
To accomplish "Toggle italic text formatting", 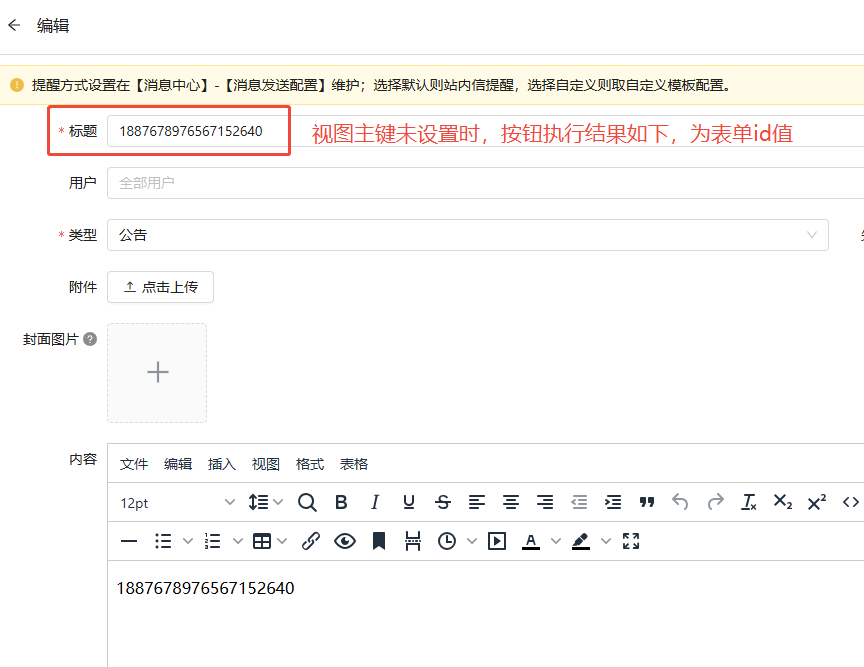I will [375, 502].
